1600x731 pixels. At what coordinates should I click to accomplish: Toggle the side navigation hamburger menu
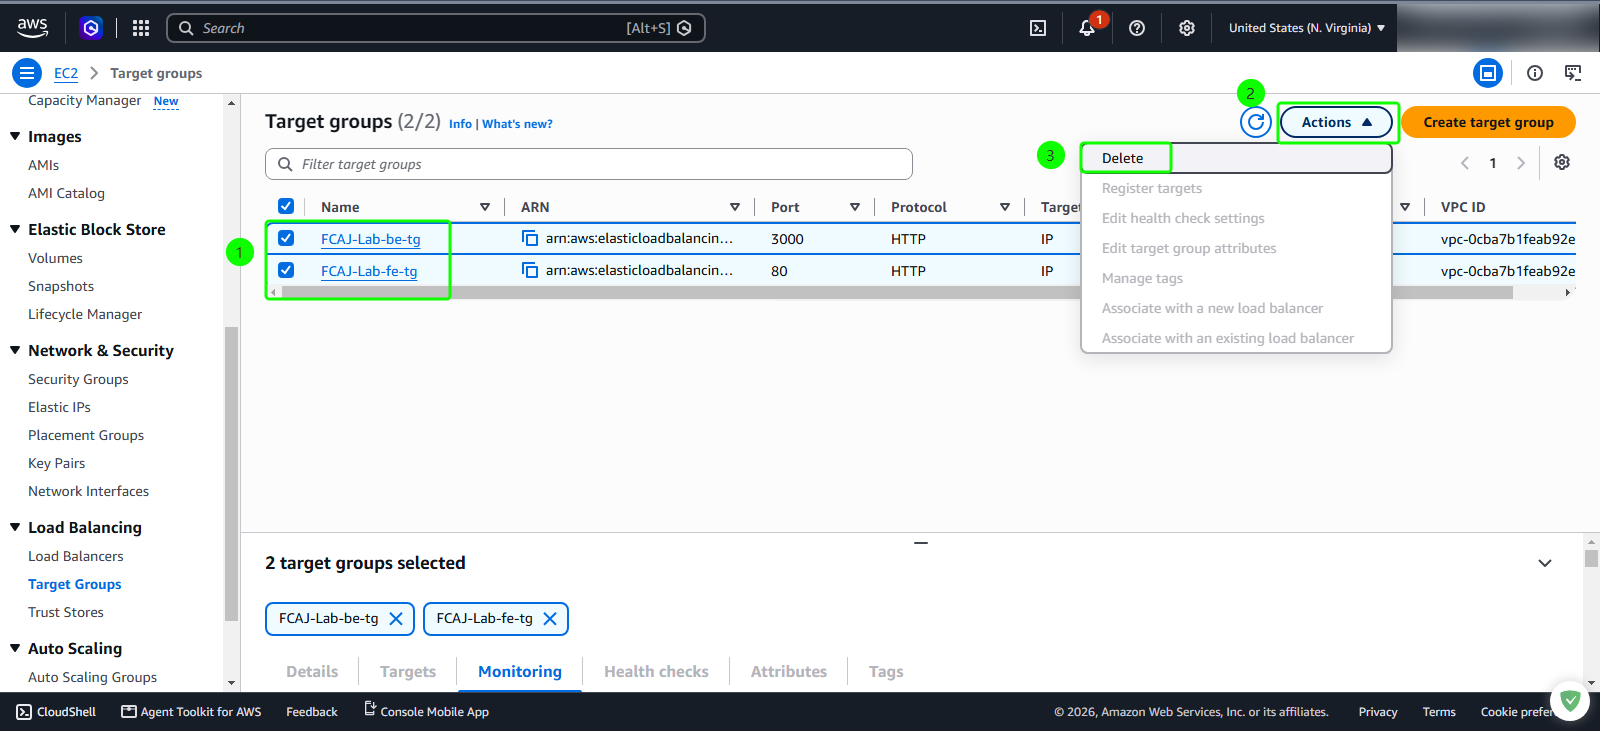pos(27,73)
